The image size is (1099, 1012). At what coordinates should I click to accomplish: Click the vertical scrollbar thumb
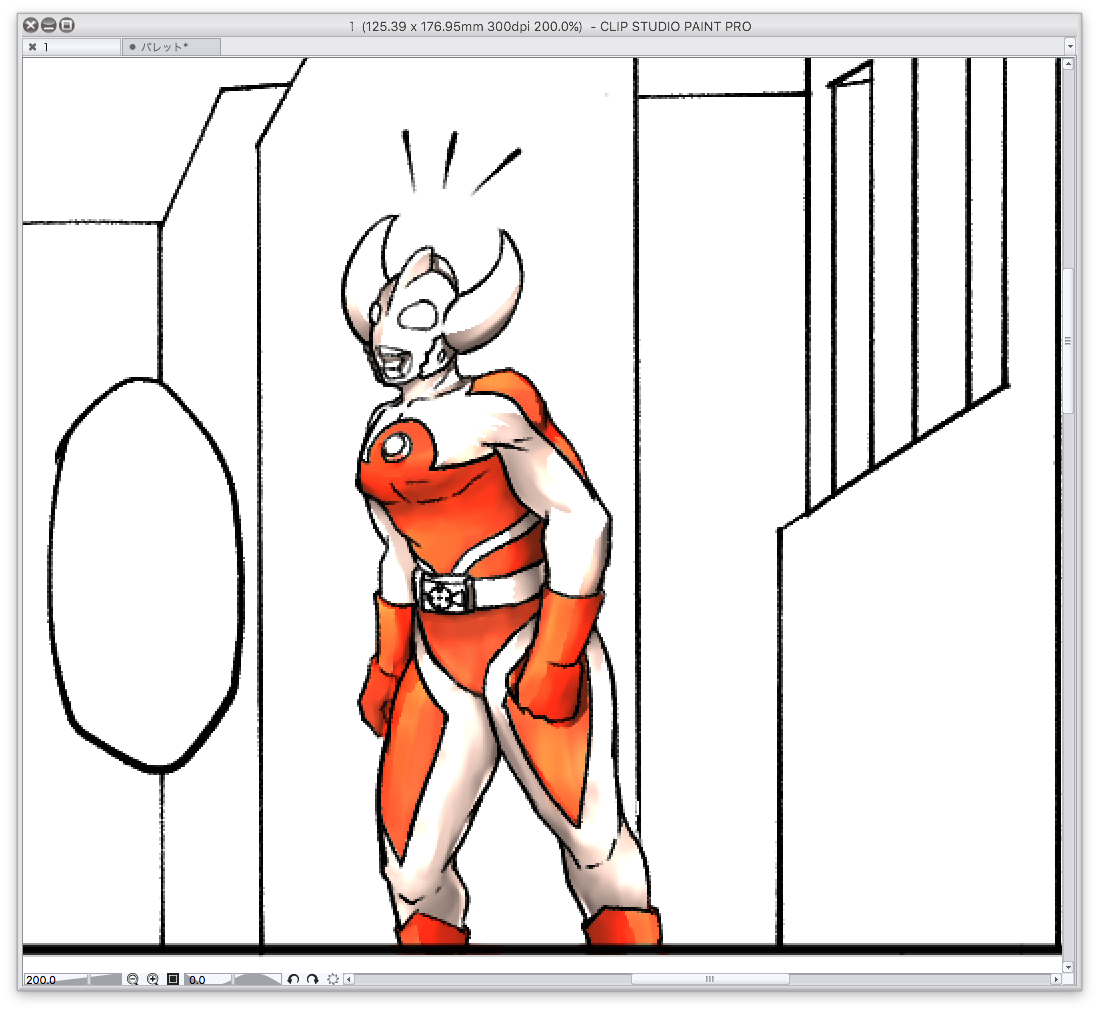click(x=1068, y=341)
